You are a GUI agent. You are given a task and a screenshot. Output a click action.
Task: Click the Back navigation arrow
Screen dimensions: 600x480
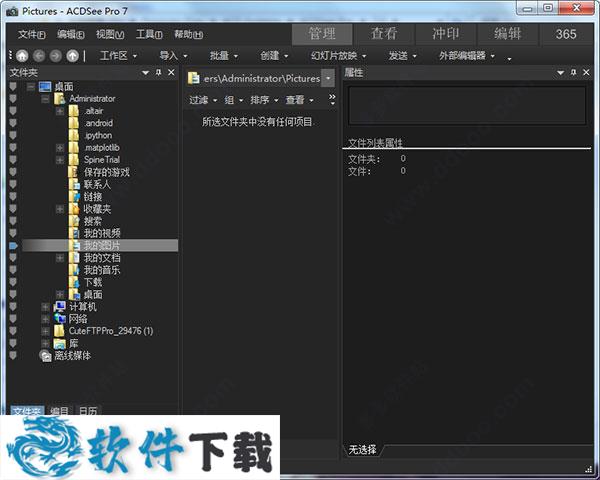39,56
